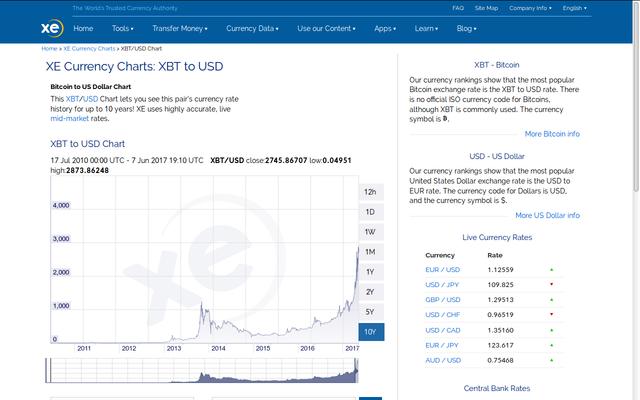The width and height of the screenshot is (640, 400).
Task: Click the green up arrow for EUR / USD
Action: (x=551, y=270)
